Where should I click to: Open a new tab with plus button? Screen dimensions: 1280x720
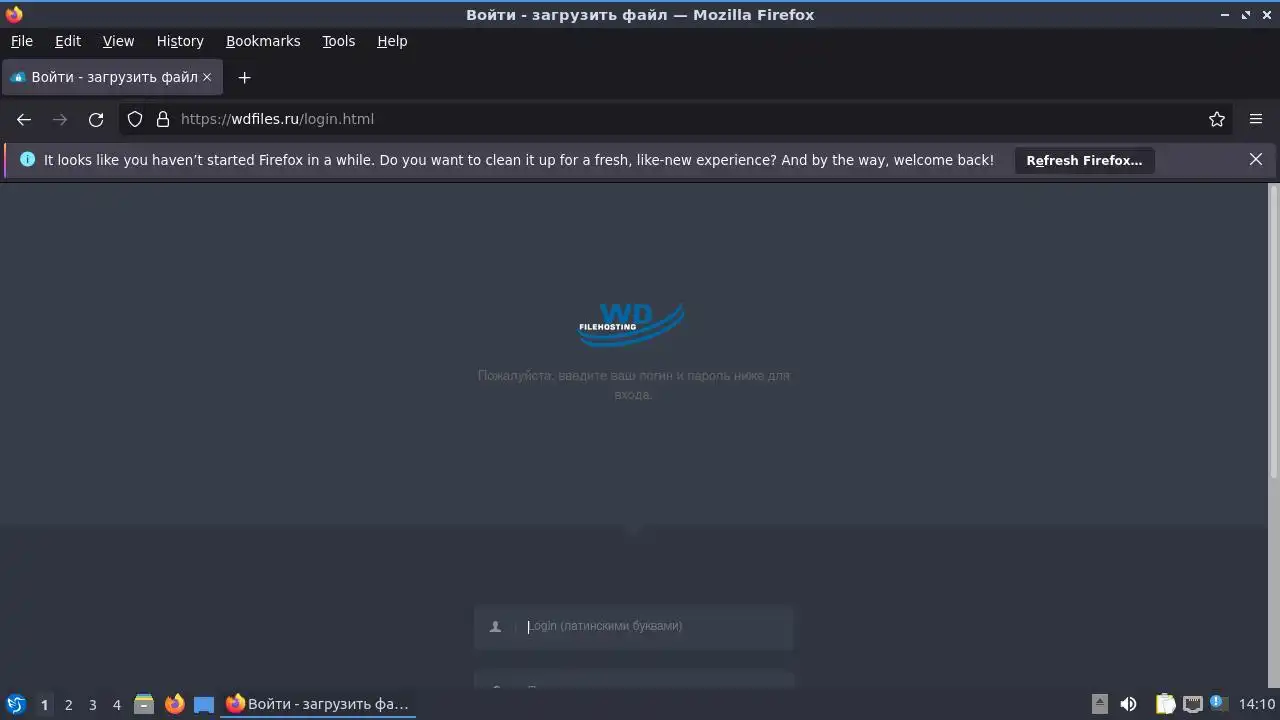pyautogui.click(x=244, y=77)
